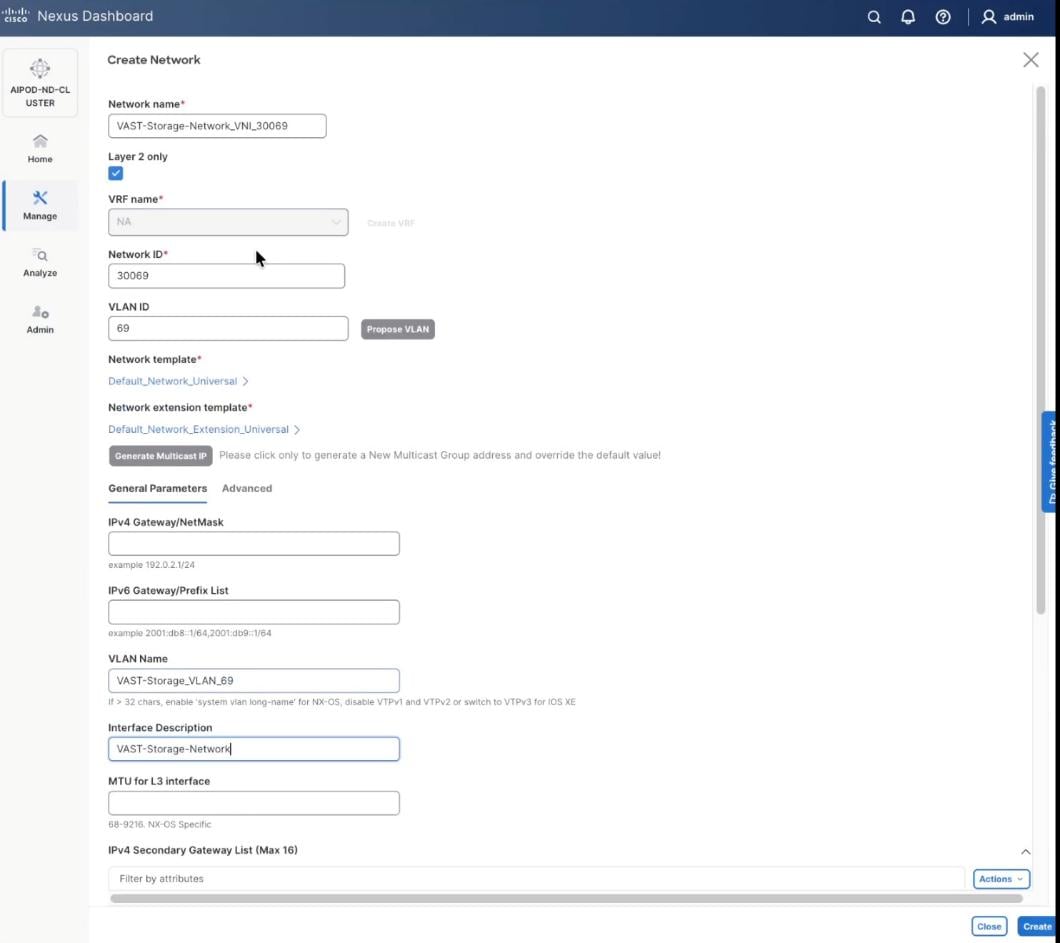Viewport: 1060px width, 943px height.
Task: Open the Actions dropdown for secondary gateways
Action: pos(999,878)
